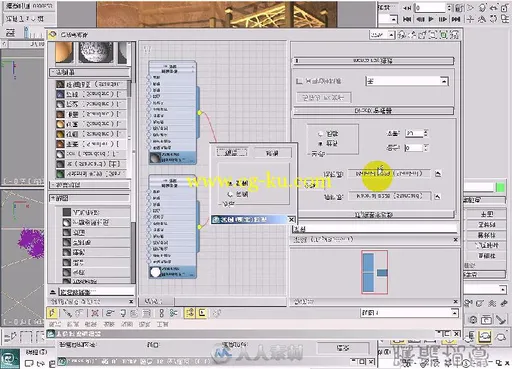Image resolution: width=512 pixels, height=369 pixels.
Task: Click the Lay Out Children icon
Action: (173, 313)
